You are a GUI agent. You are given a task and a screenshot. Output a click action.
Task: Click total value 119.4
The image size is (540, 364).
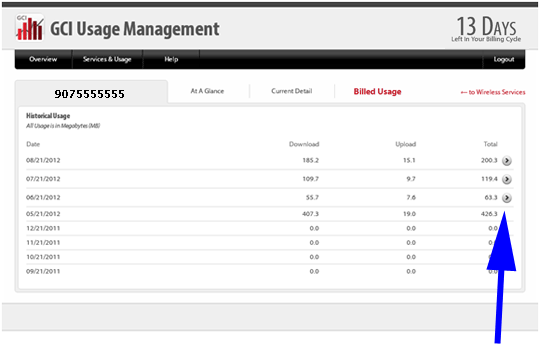point(489,179)
